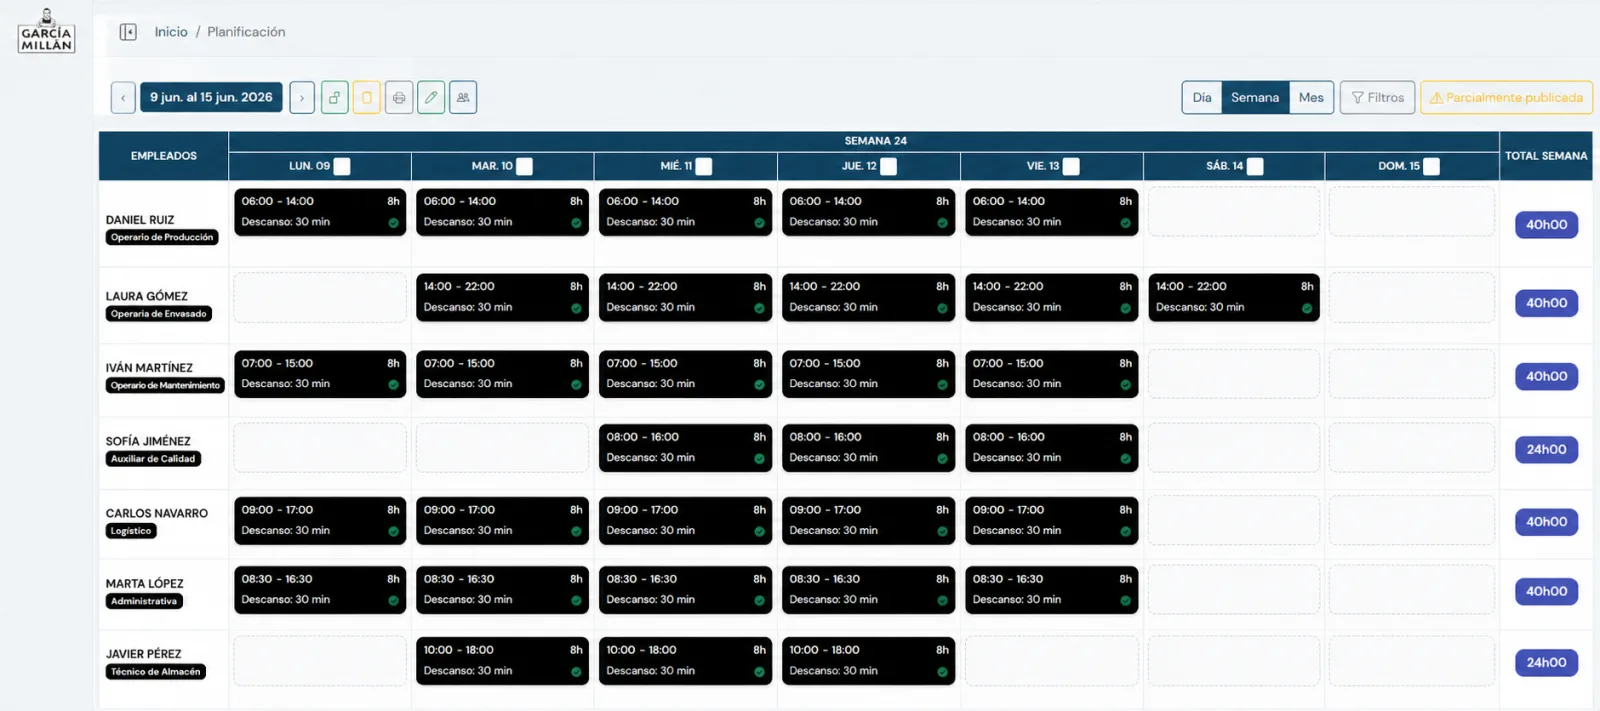Screen dimensions: 1600x711
Task: Switch to the Semana view
Action: click(1255, 97)
